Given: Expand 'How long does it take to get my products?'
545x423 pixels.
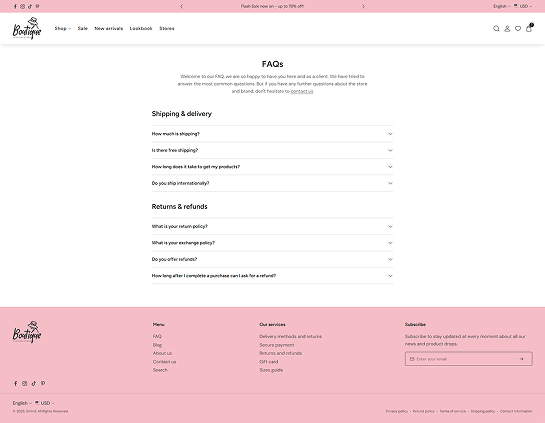Looking at the screenshot, I should point(272,167).
